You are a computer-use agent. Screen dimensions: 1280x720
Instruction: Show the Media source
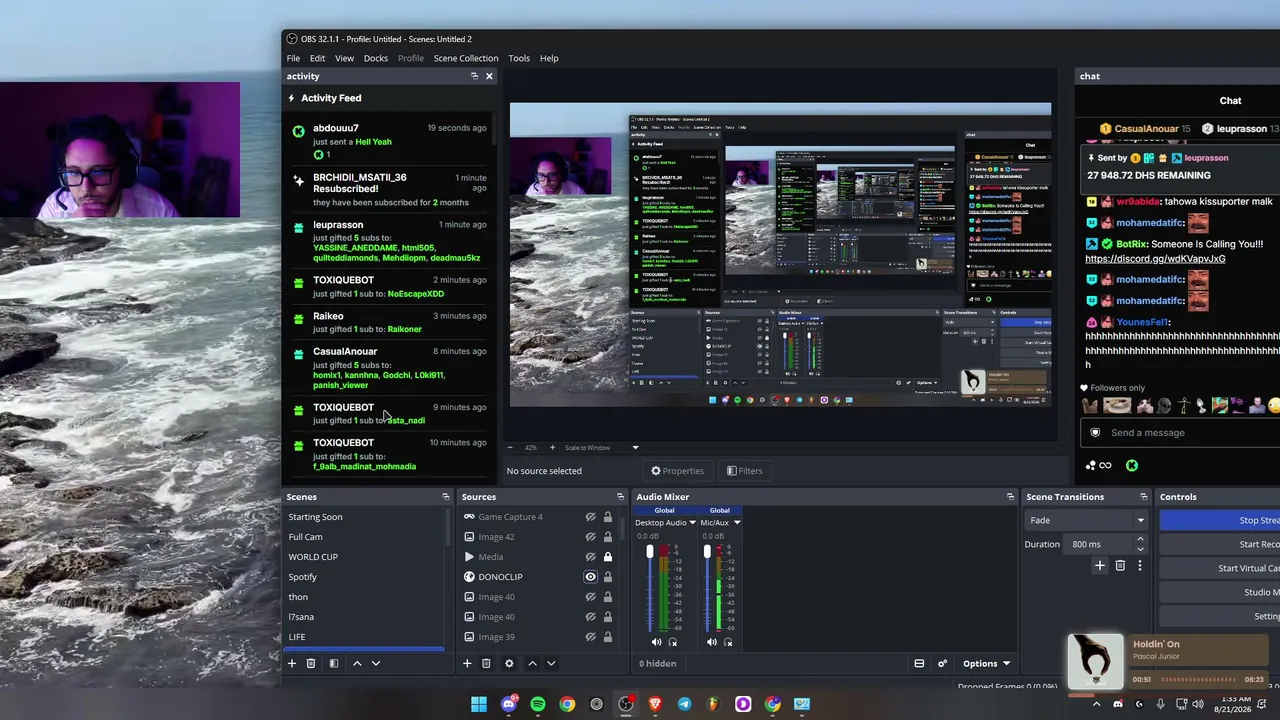[x=590, y=557]
